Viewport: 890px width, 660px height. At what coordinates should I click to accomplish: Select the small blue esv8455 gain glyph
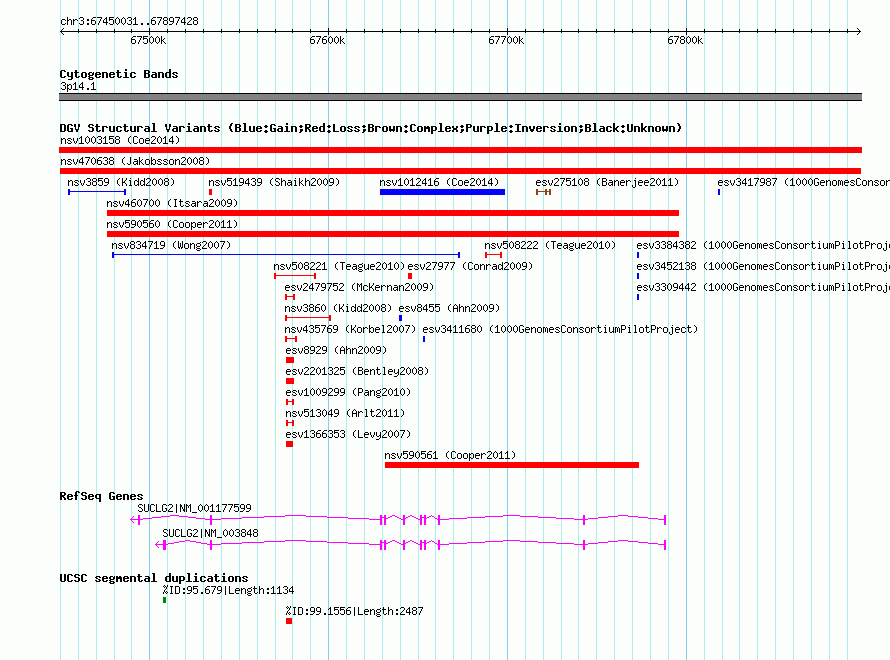pyautogui.click(x=400, y=318)
